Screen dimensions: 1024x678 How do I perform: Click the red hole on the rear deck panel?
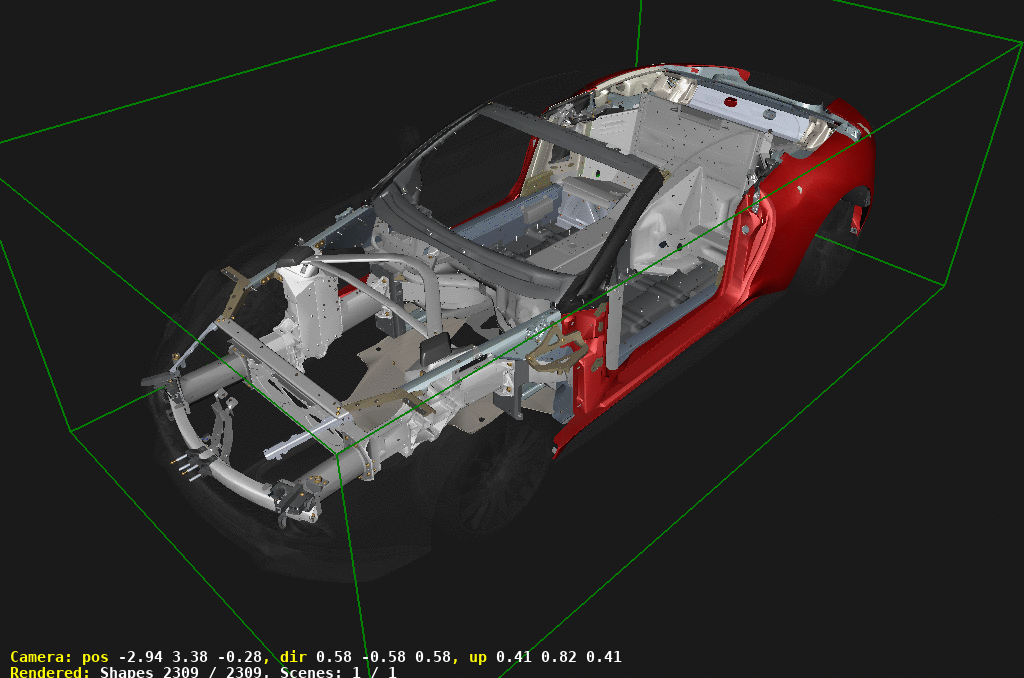point(730,102)
